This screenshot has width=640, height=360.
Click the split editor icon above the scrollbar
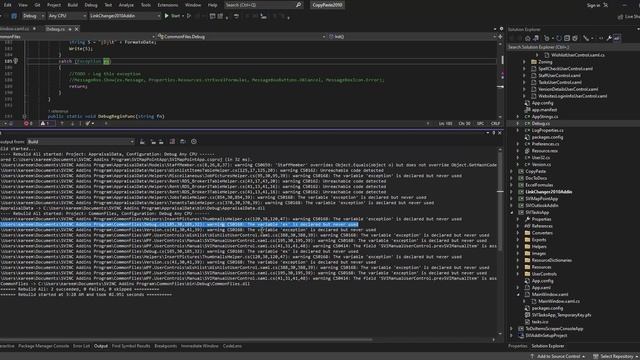pyautogui.click(x=500, y=36)
